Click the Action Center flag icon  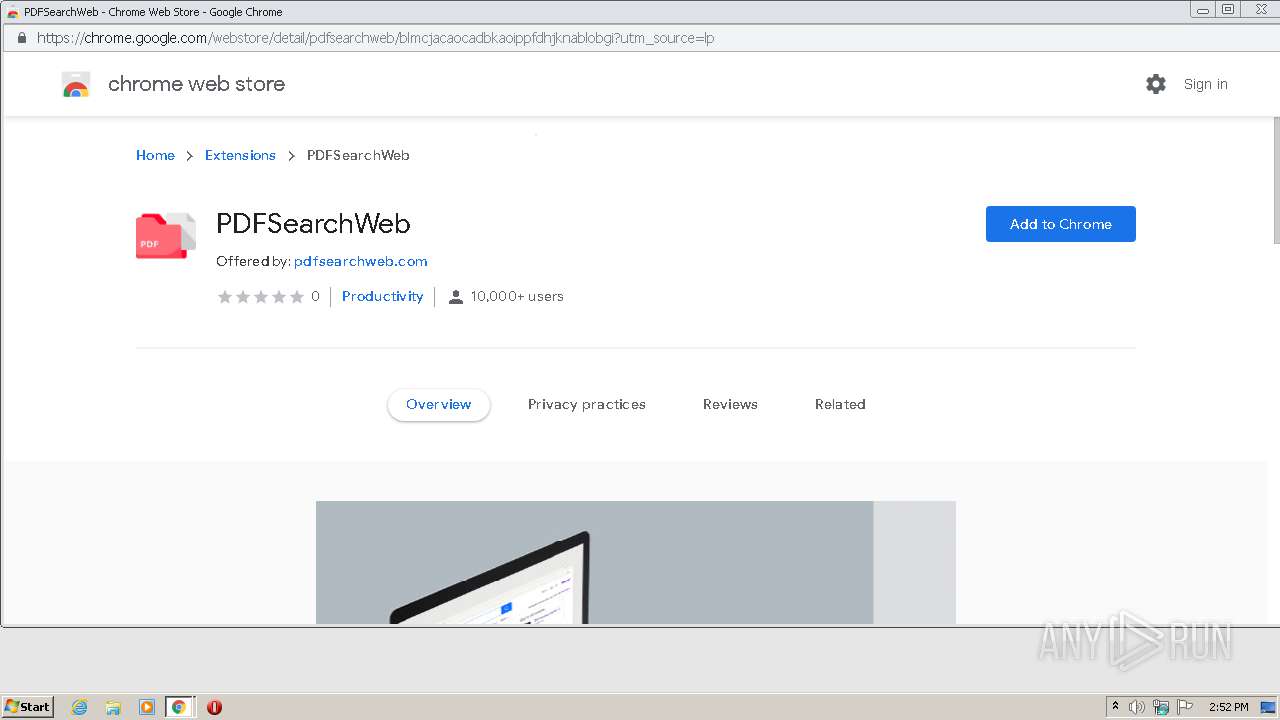pos(1185,707)
